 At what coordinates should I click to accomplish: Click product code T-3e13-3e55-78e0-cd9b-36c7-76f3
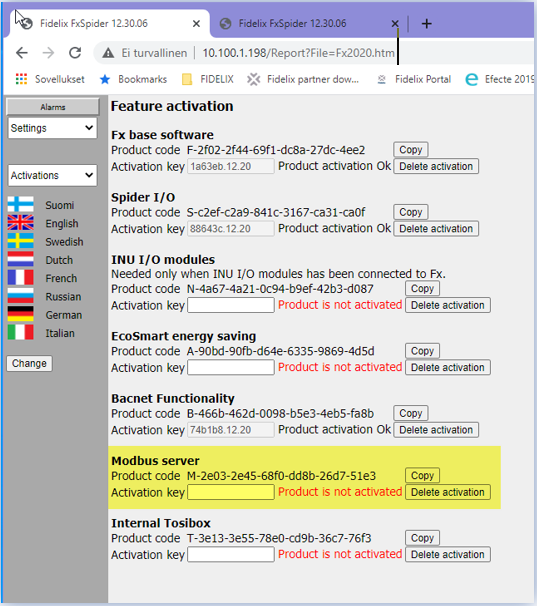[x=279, y=538]
